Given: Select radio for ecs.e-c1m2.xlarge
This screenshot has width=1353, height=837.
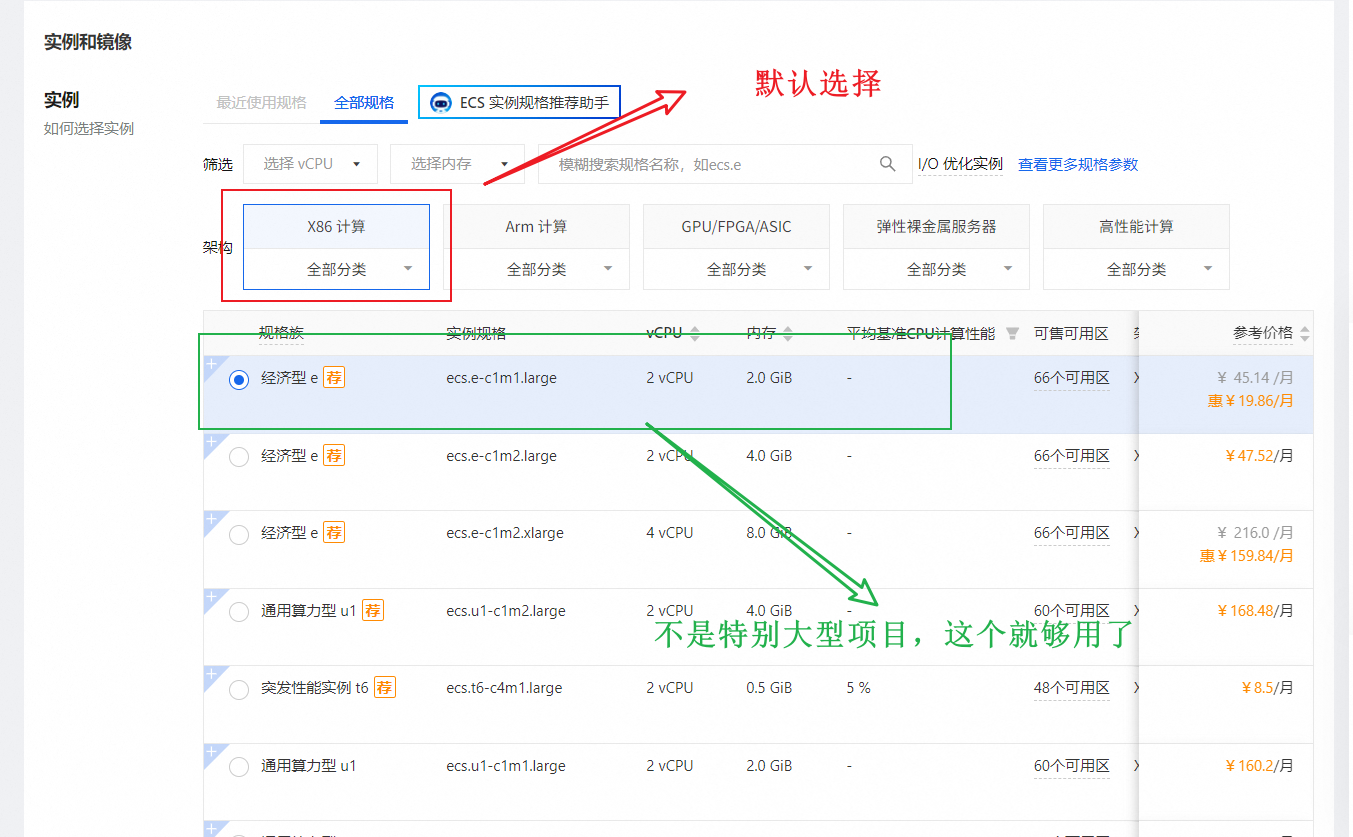Looking at the screenshot, I should [x=239, y=535].
